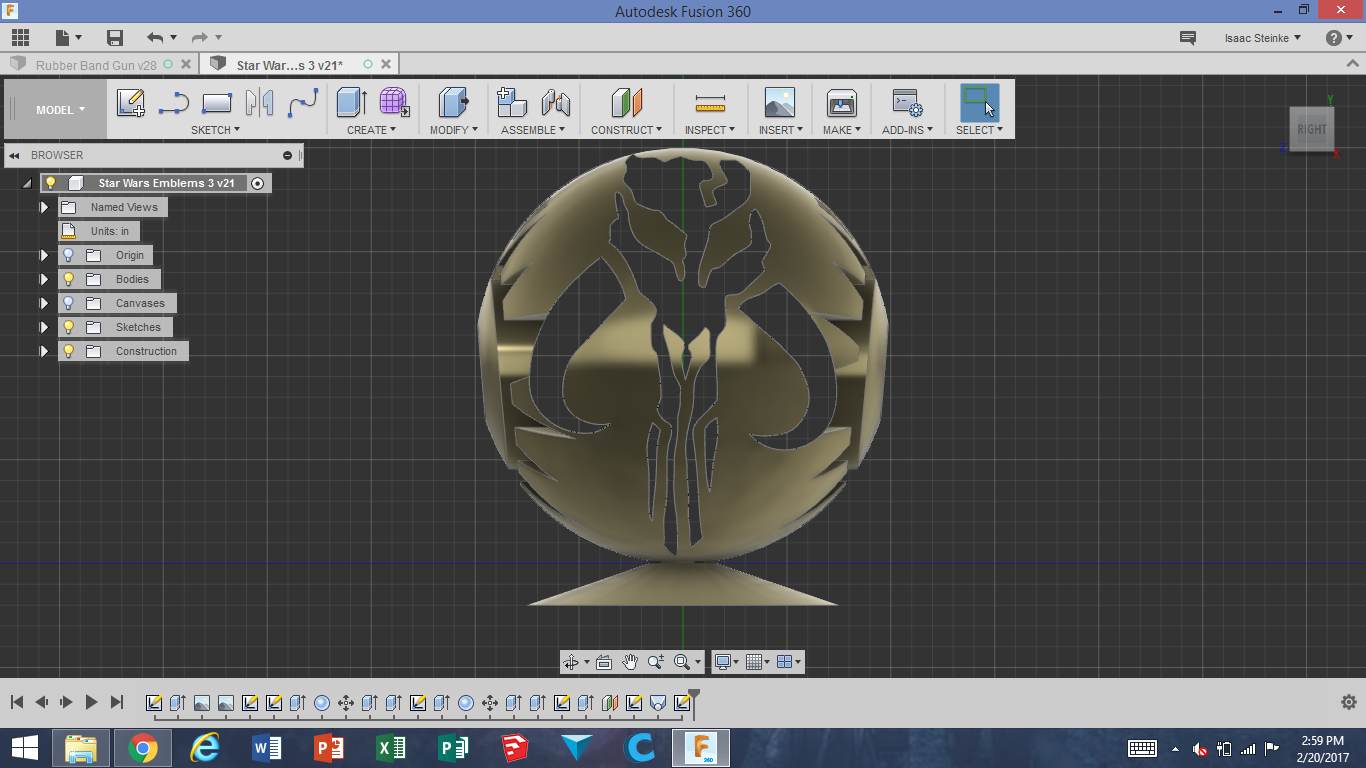Activate the Select tool icon
Viewport: 1366px width, 768px height.
click(x=980, y=102)
